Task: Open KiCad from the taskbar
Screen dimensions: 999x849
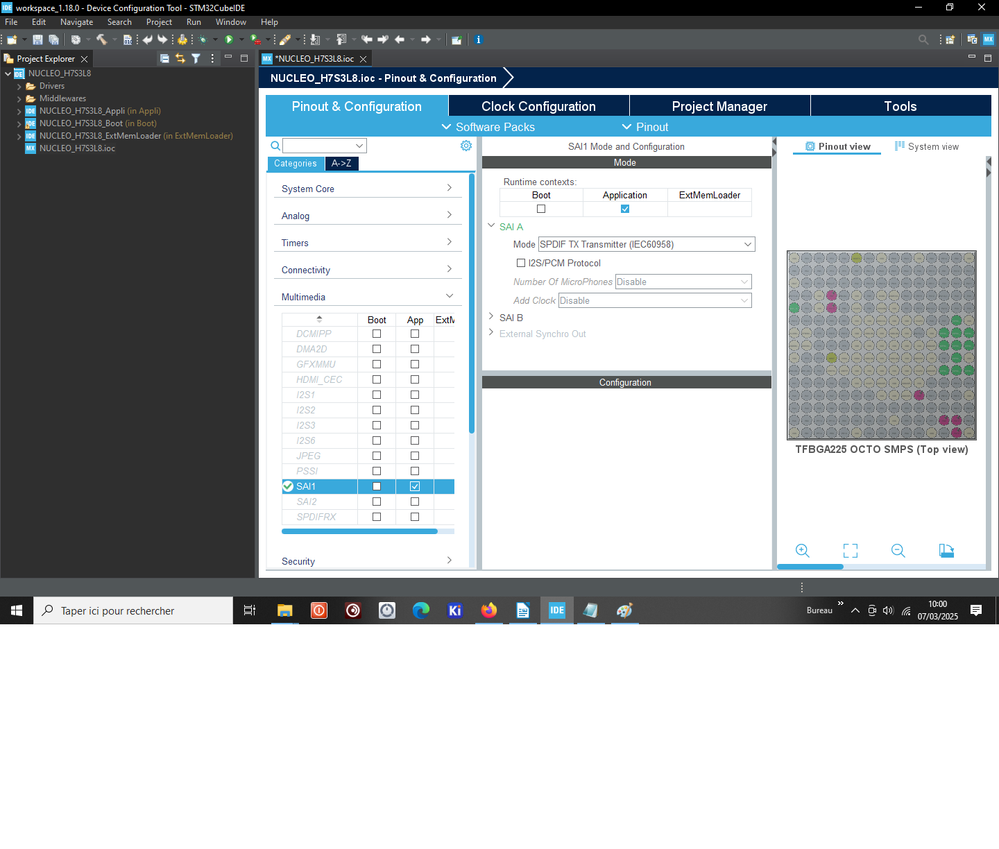Action: [x=455, y=611]
